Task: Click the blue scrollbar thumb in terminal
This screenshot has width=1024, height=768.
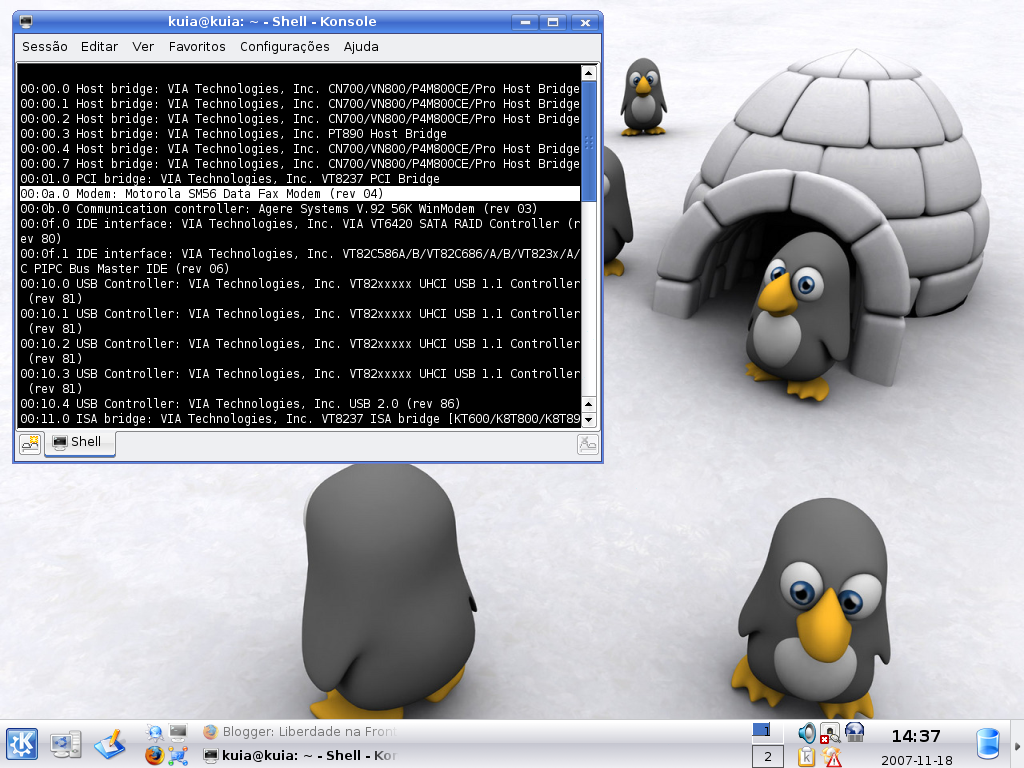Action: [x=588, y=141]
